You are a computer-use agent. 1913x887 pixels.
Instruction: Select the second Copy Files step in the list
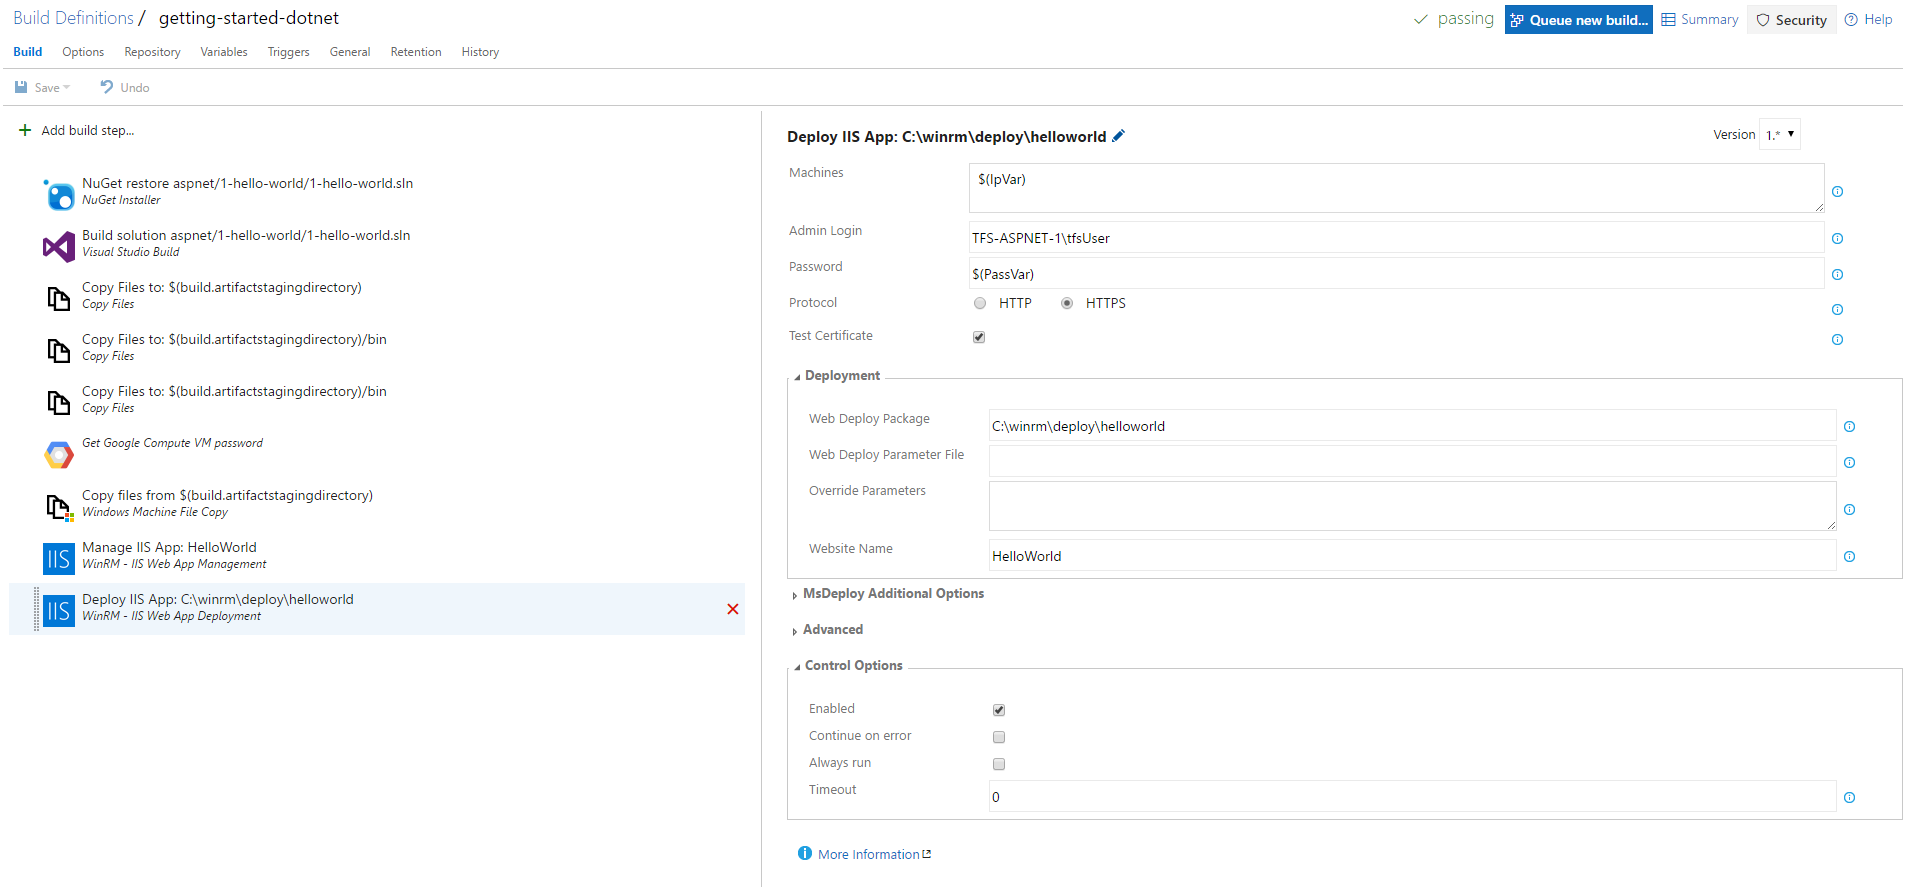coord(377,349)
